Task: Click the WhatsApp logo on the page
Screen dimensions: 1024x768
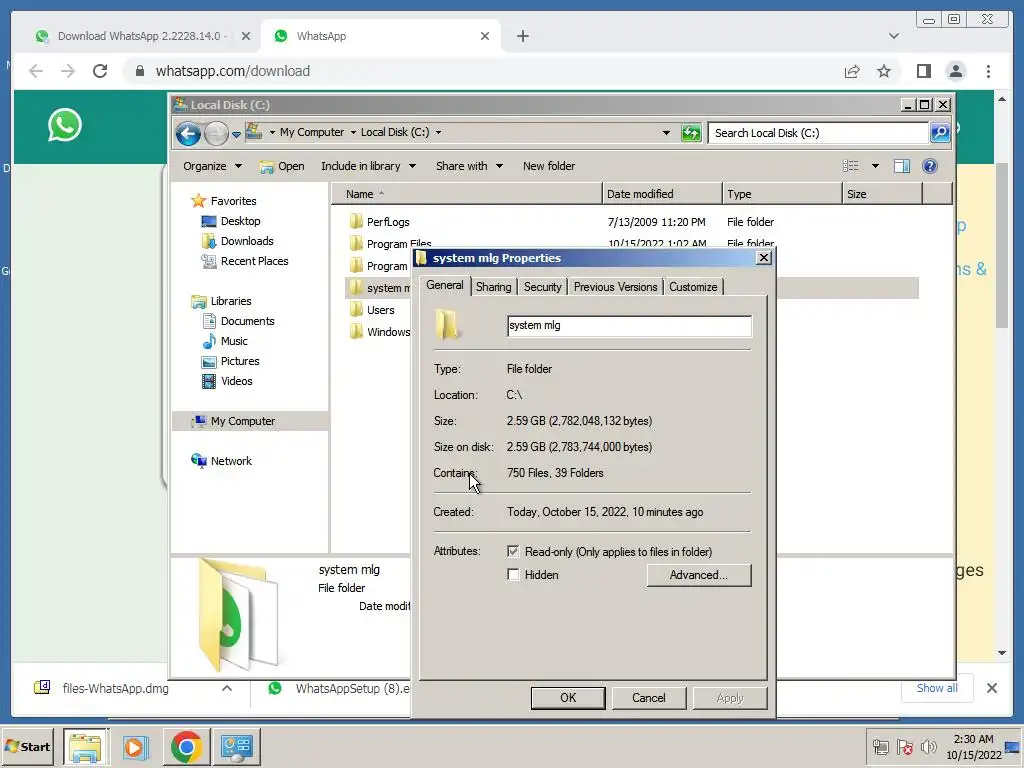Action: [x=65, y=125]
